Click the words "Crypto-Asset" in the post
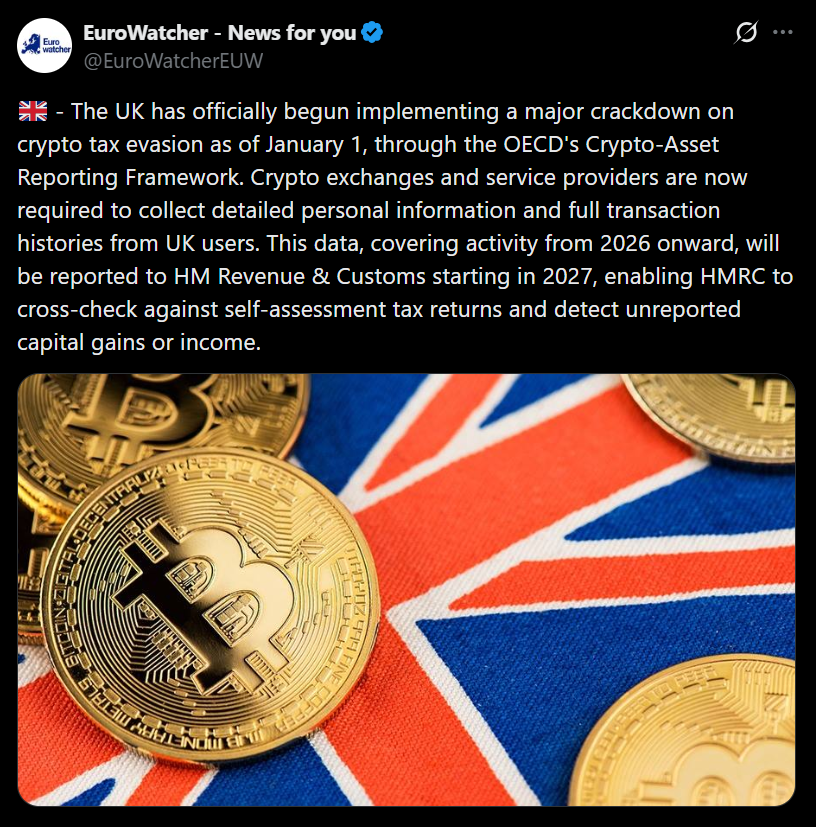 pos(652,145)
